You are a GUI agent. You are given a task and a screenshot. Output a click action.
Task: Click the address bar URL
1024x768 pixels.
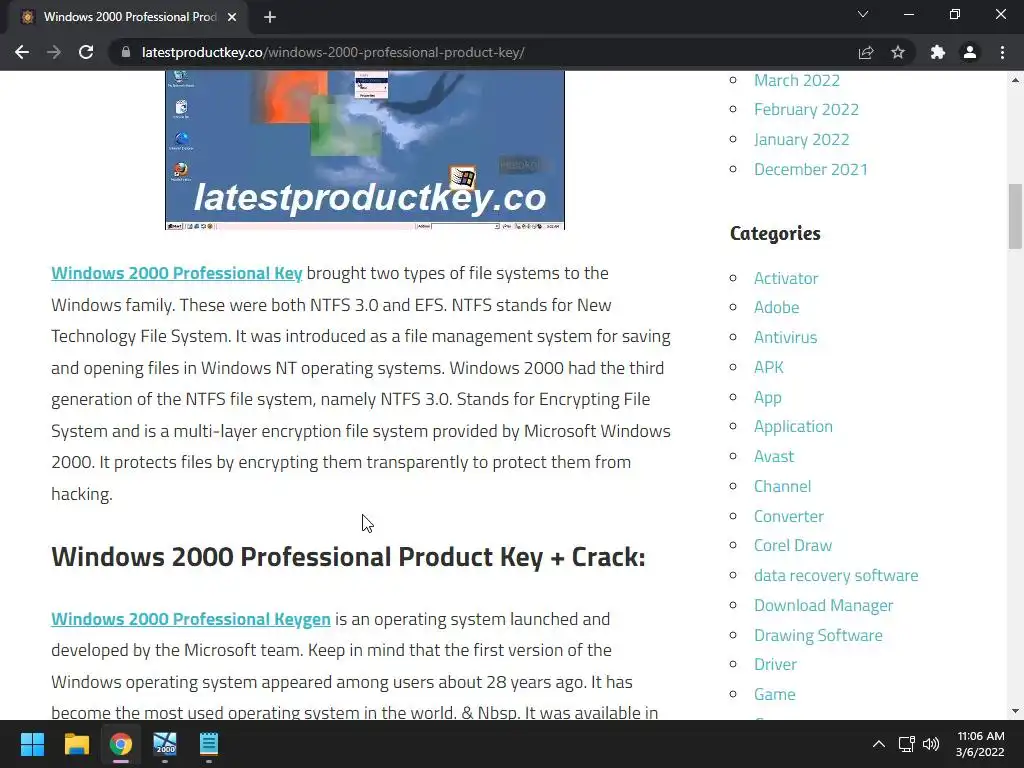pyautogui.click(x=333, y=52)
